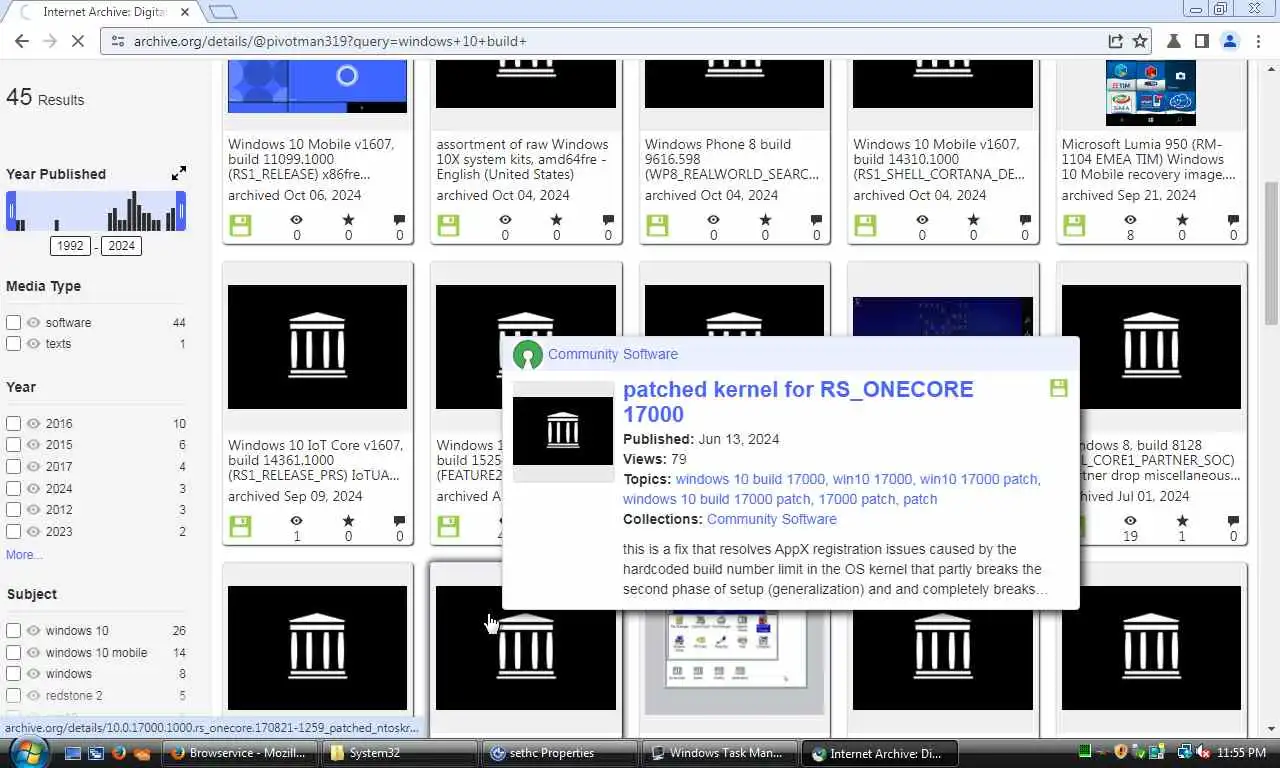The width and height of the screenshot is (1280, 768).
Task: Click reviews bubble on build 11099.1000 card
Action: point(399,220)
